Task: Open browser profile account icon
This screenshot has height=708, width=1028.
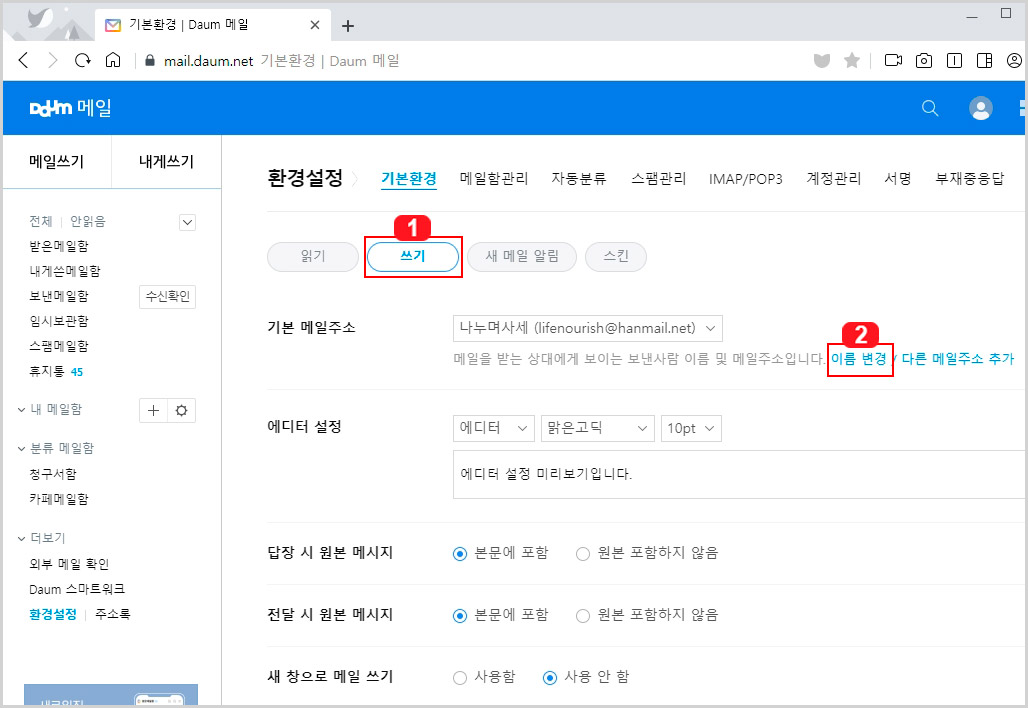Action: pos(1014,61)
